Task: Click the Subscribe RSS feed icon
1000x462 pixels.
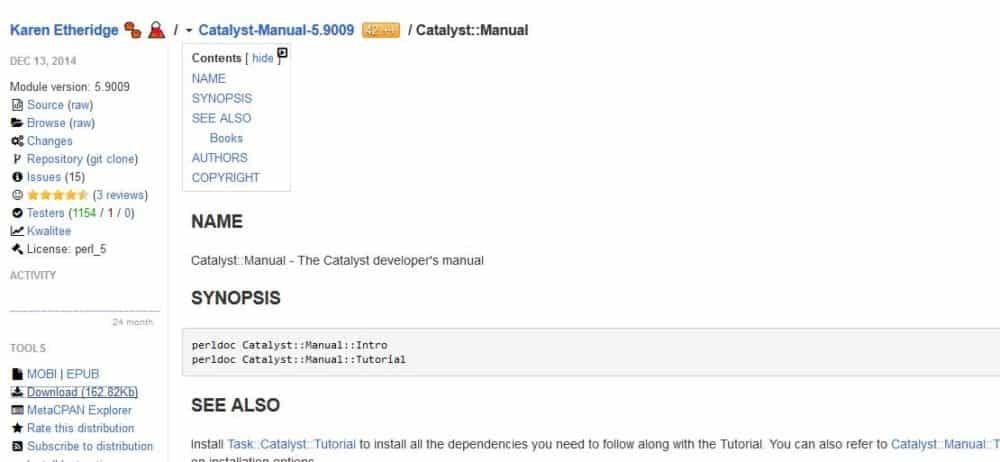Action: pos(17,446)
